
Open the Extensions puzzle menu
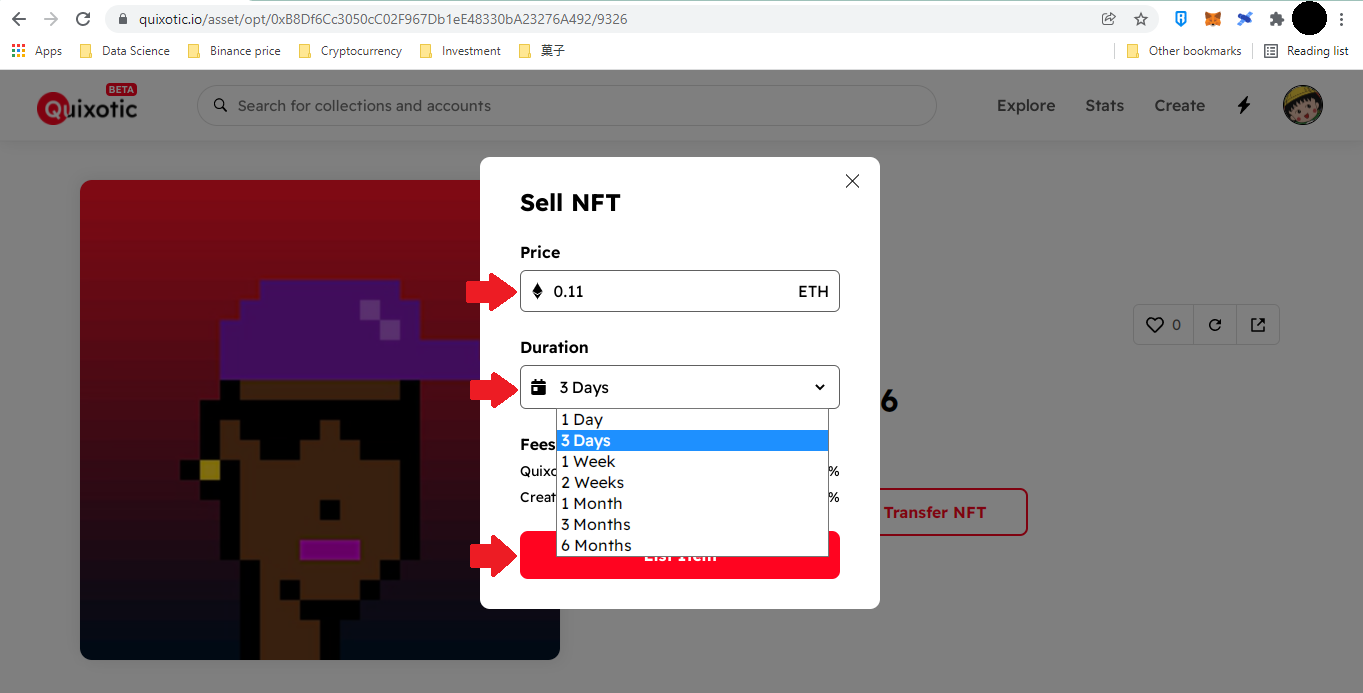[x=1276, y=19]
